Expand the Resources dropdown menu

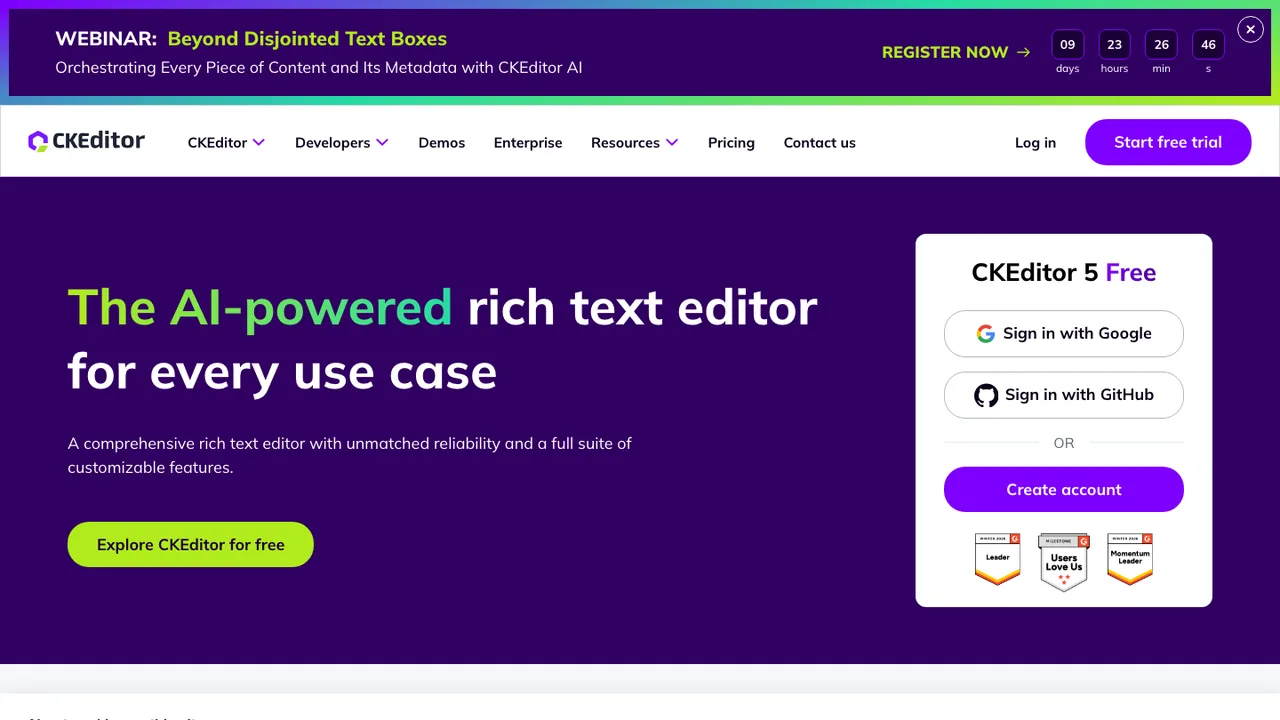[634, 143]
